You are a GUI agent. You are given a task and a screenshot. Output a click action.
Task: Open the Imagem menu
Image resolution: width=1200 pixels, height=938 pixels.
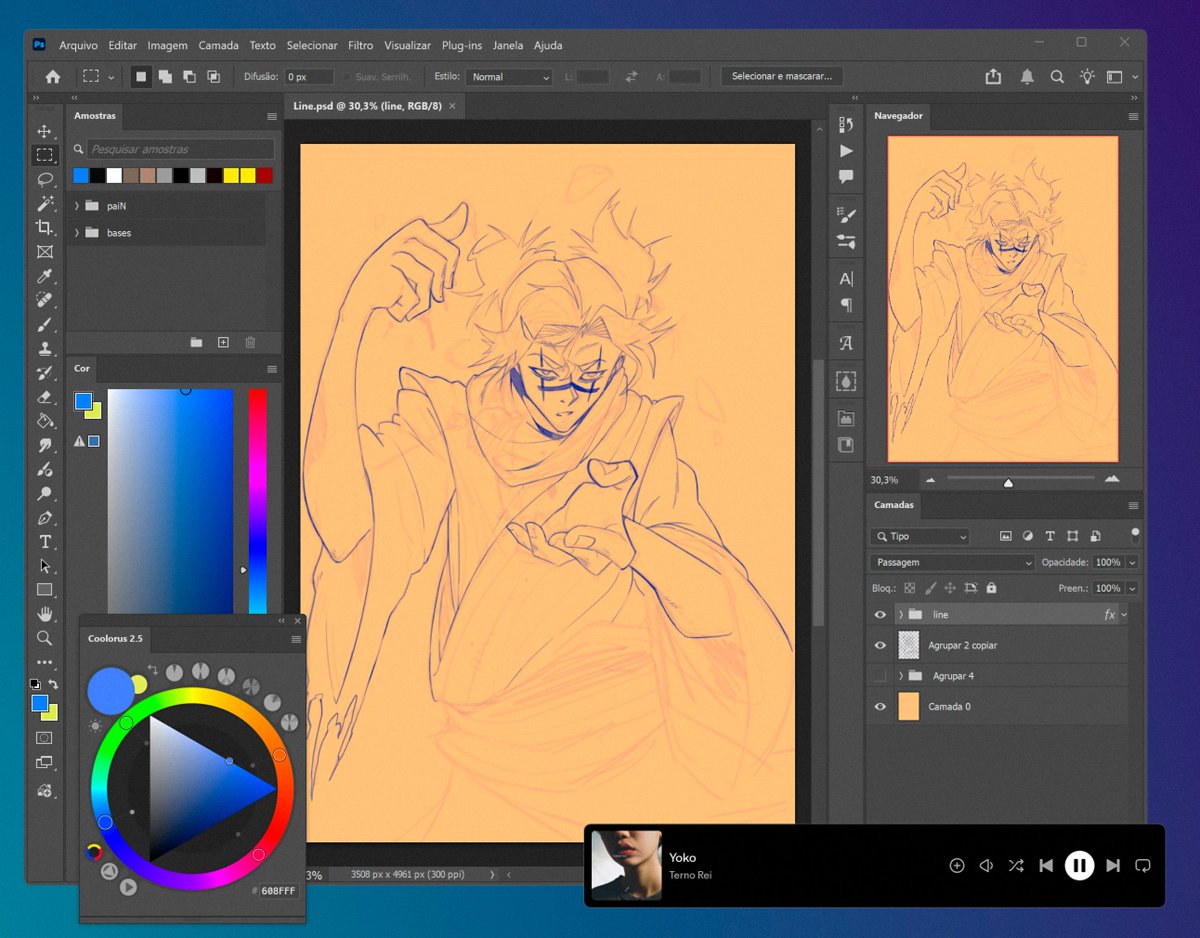click(167, 45)
